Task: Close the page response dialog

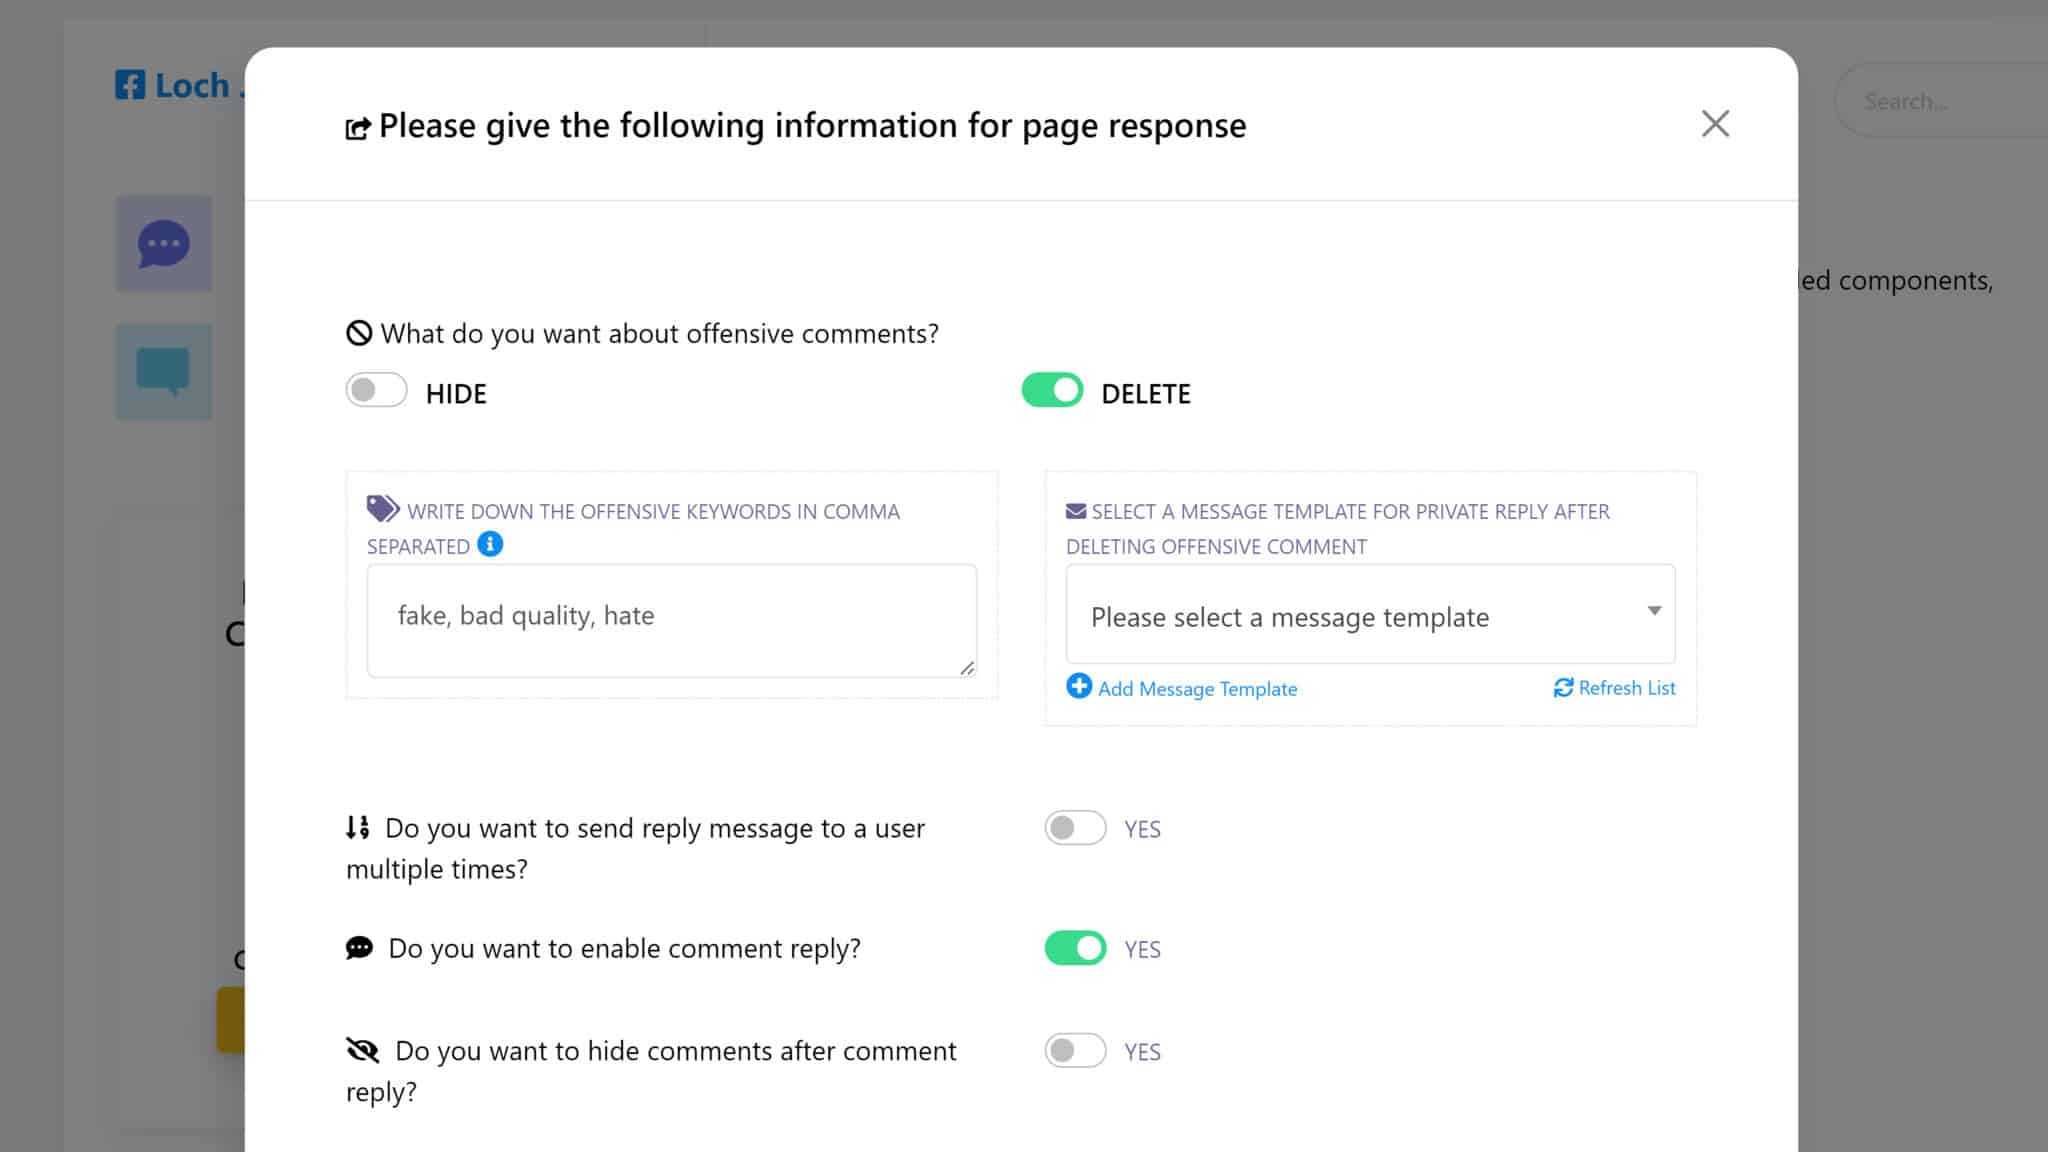Action: pos(1715,124)
